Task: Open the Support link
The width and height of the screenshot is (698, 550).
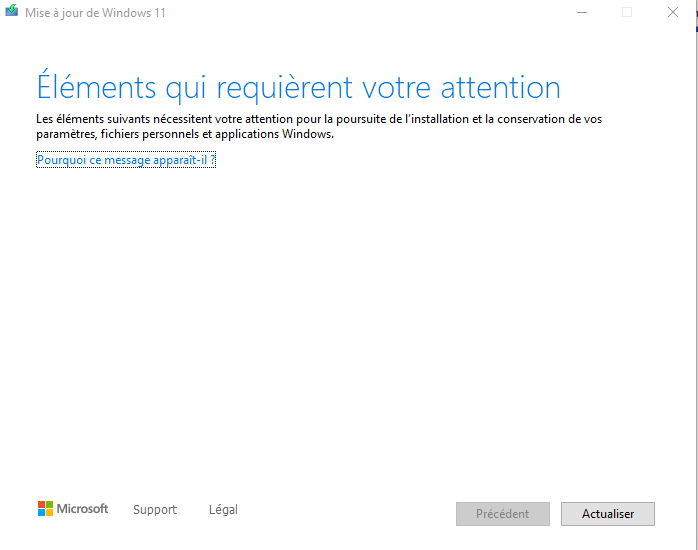Action: point(155,510)
